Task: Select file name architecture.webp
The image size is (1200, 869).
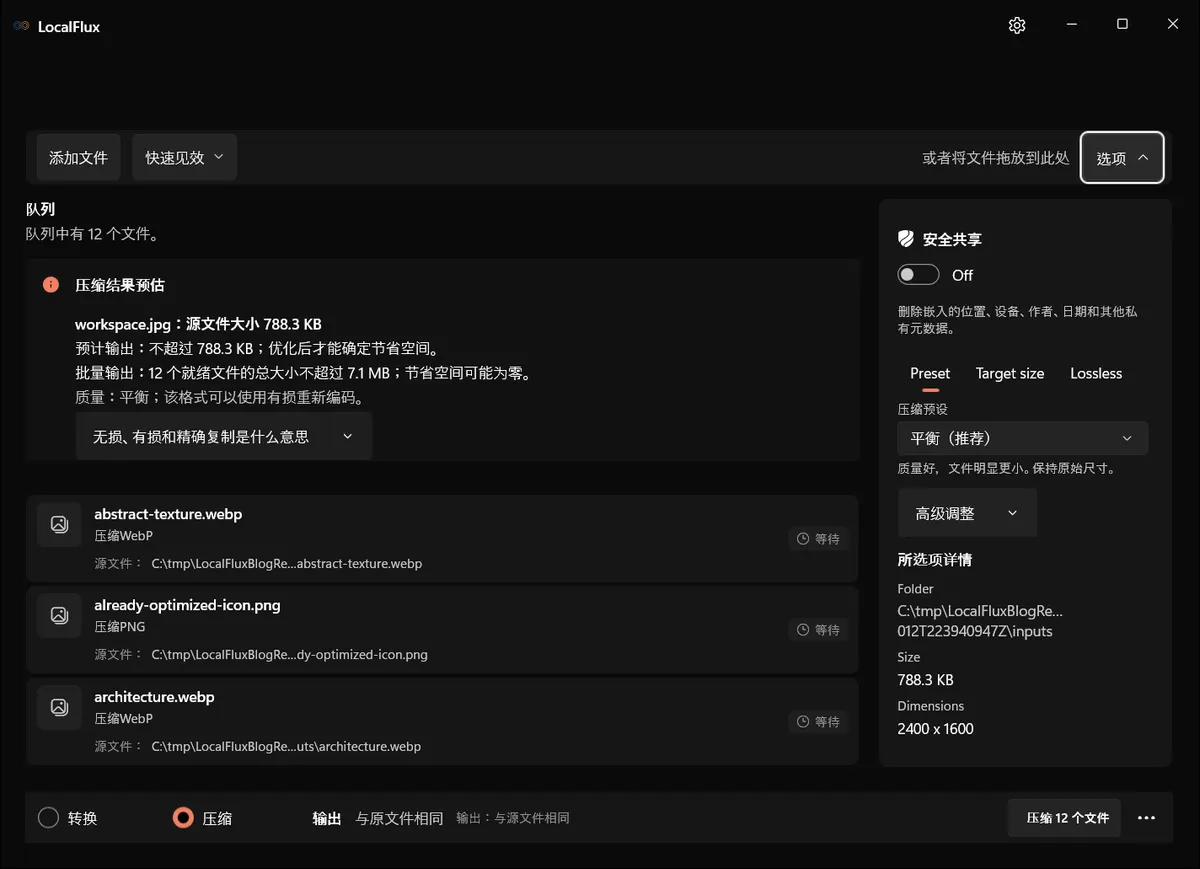Action: click(154, 697)
